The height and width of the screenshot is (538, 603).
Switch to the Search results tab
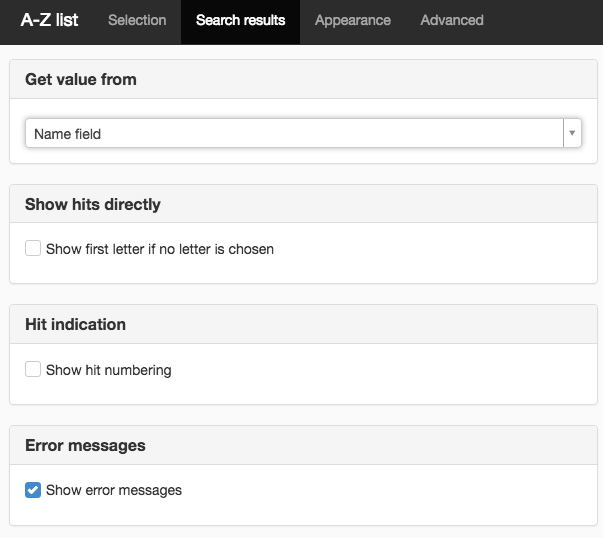240,20
